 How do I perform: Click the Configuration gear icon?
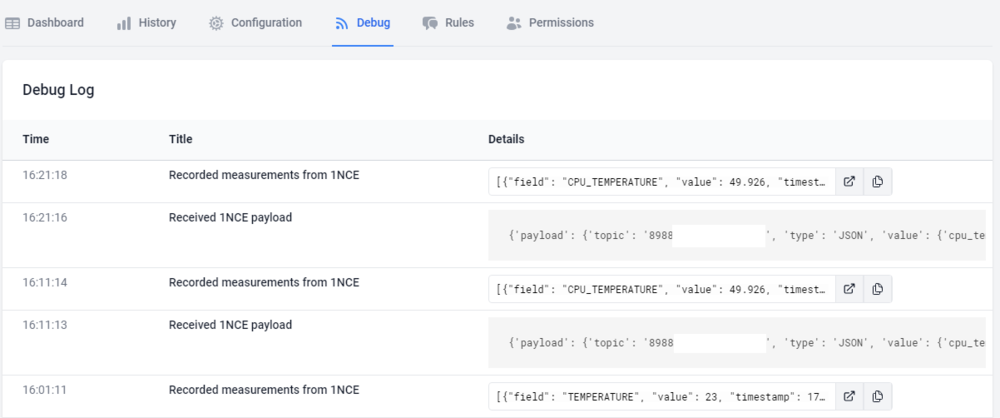click(216, 23)
